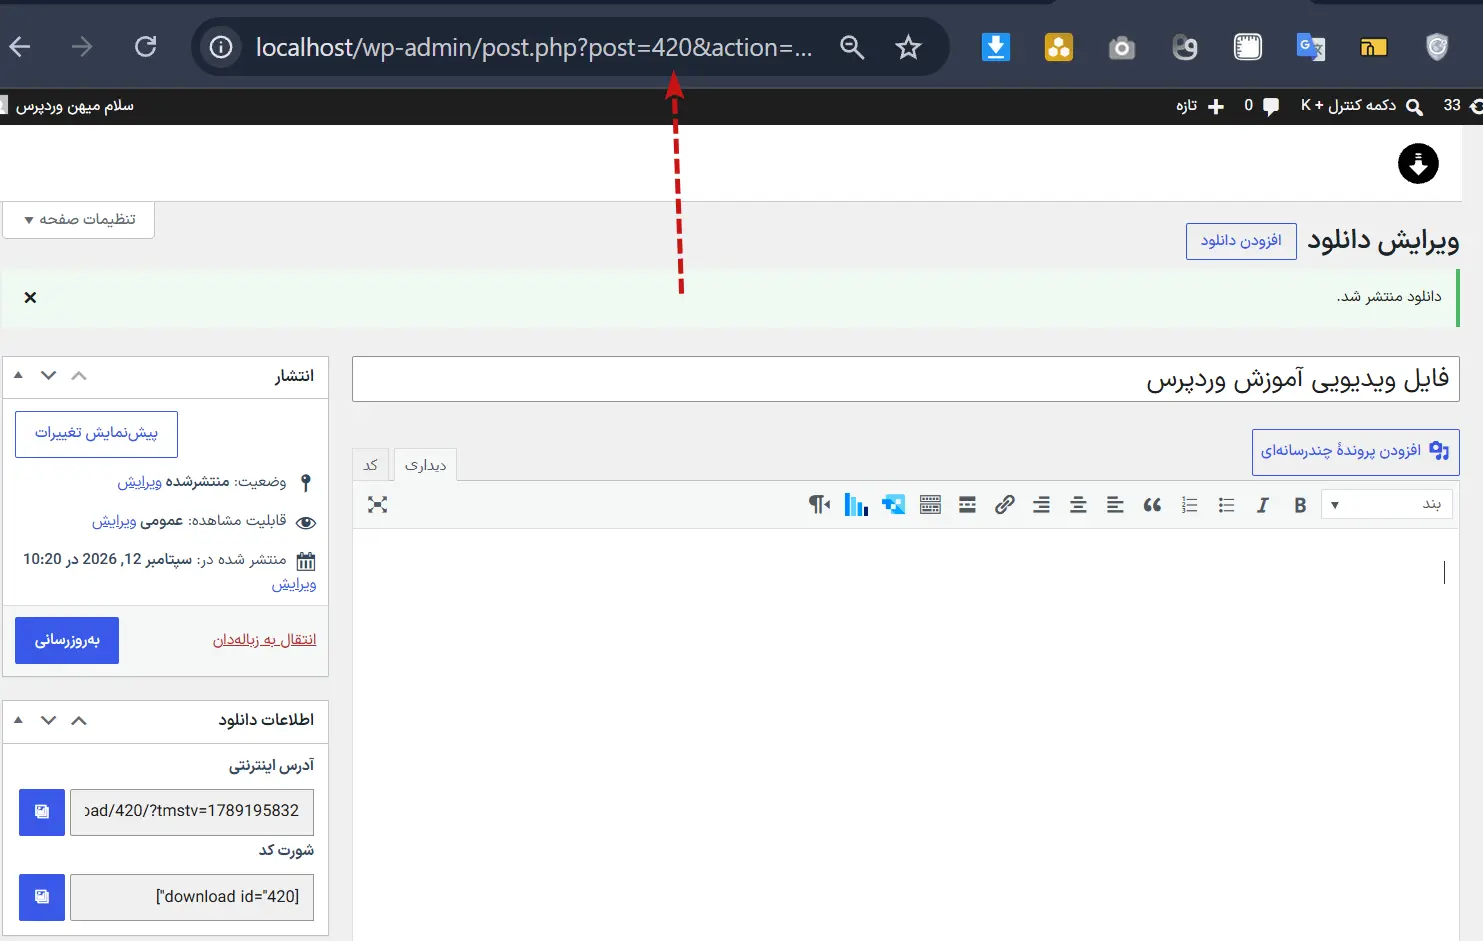This screenshot has height=941, width=1483.
Task: Click the blue update button
Action: [x=67, y=640]
